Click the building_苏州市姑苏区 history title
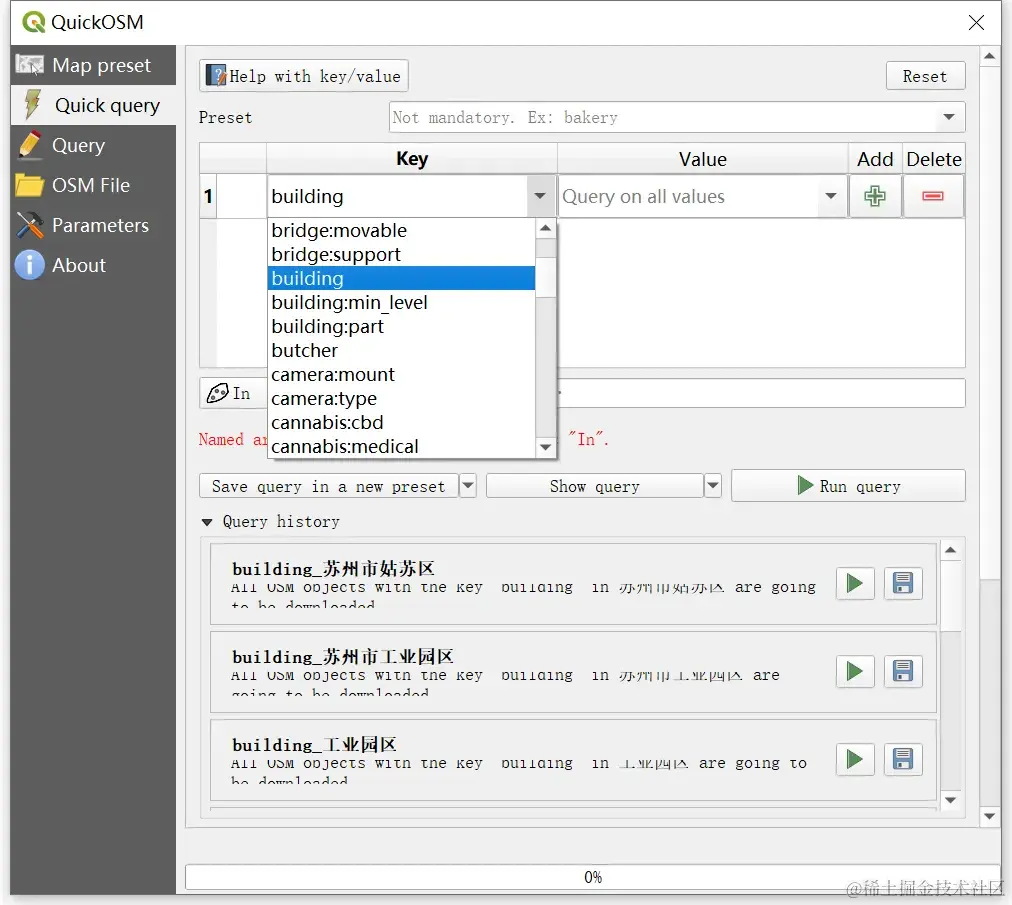 333,569
